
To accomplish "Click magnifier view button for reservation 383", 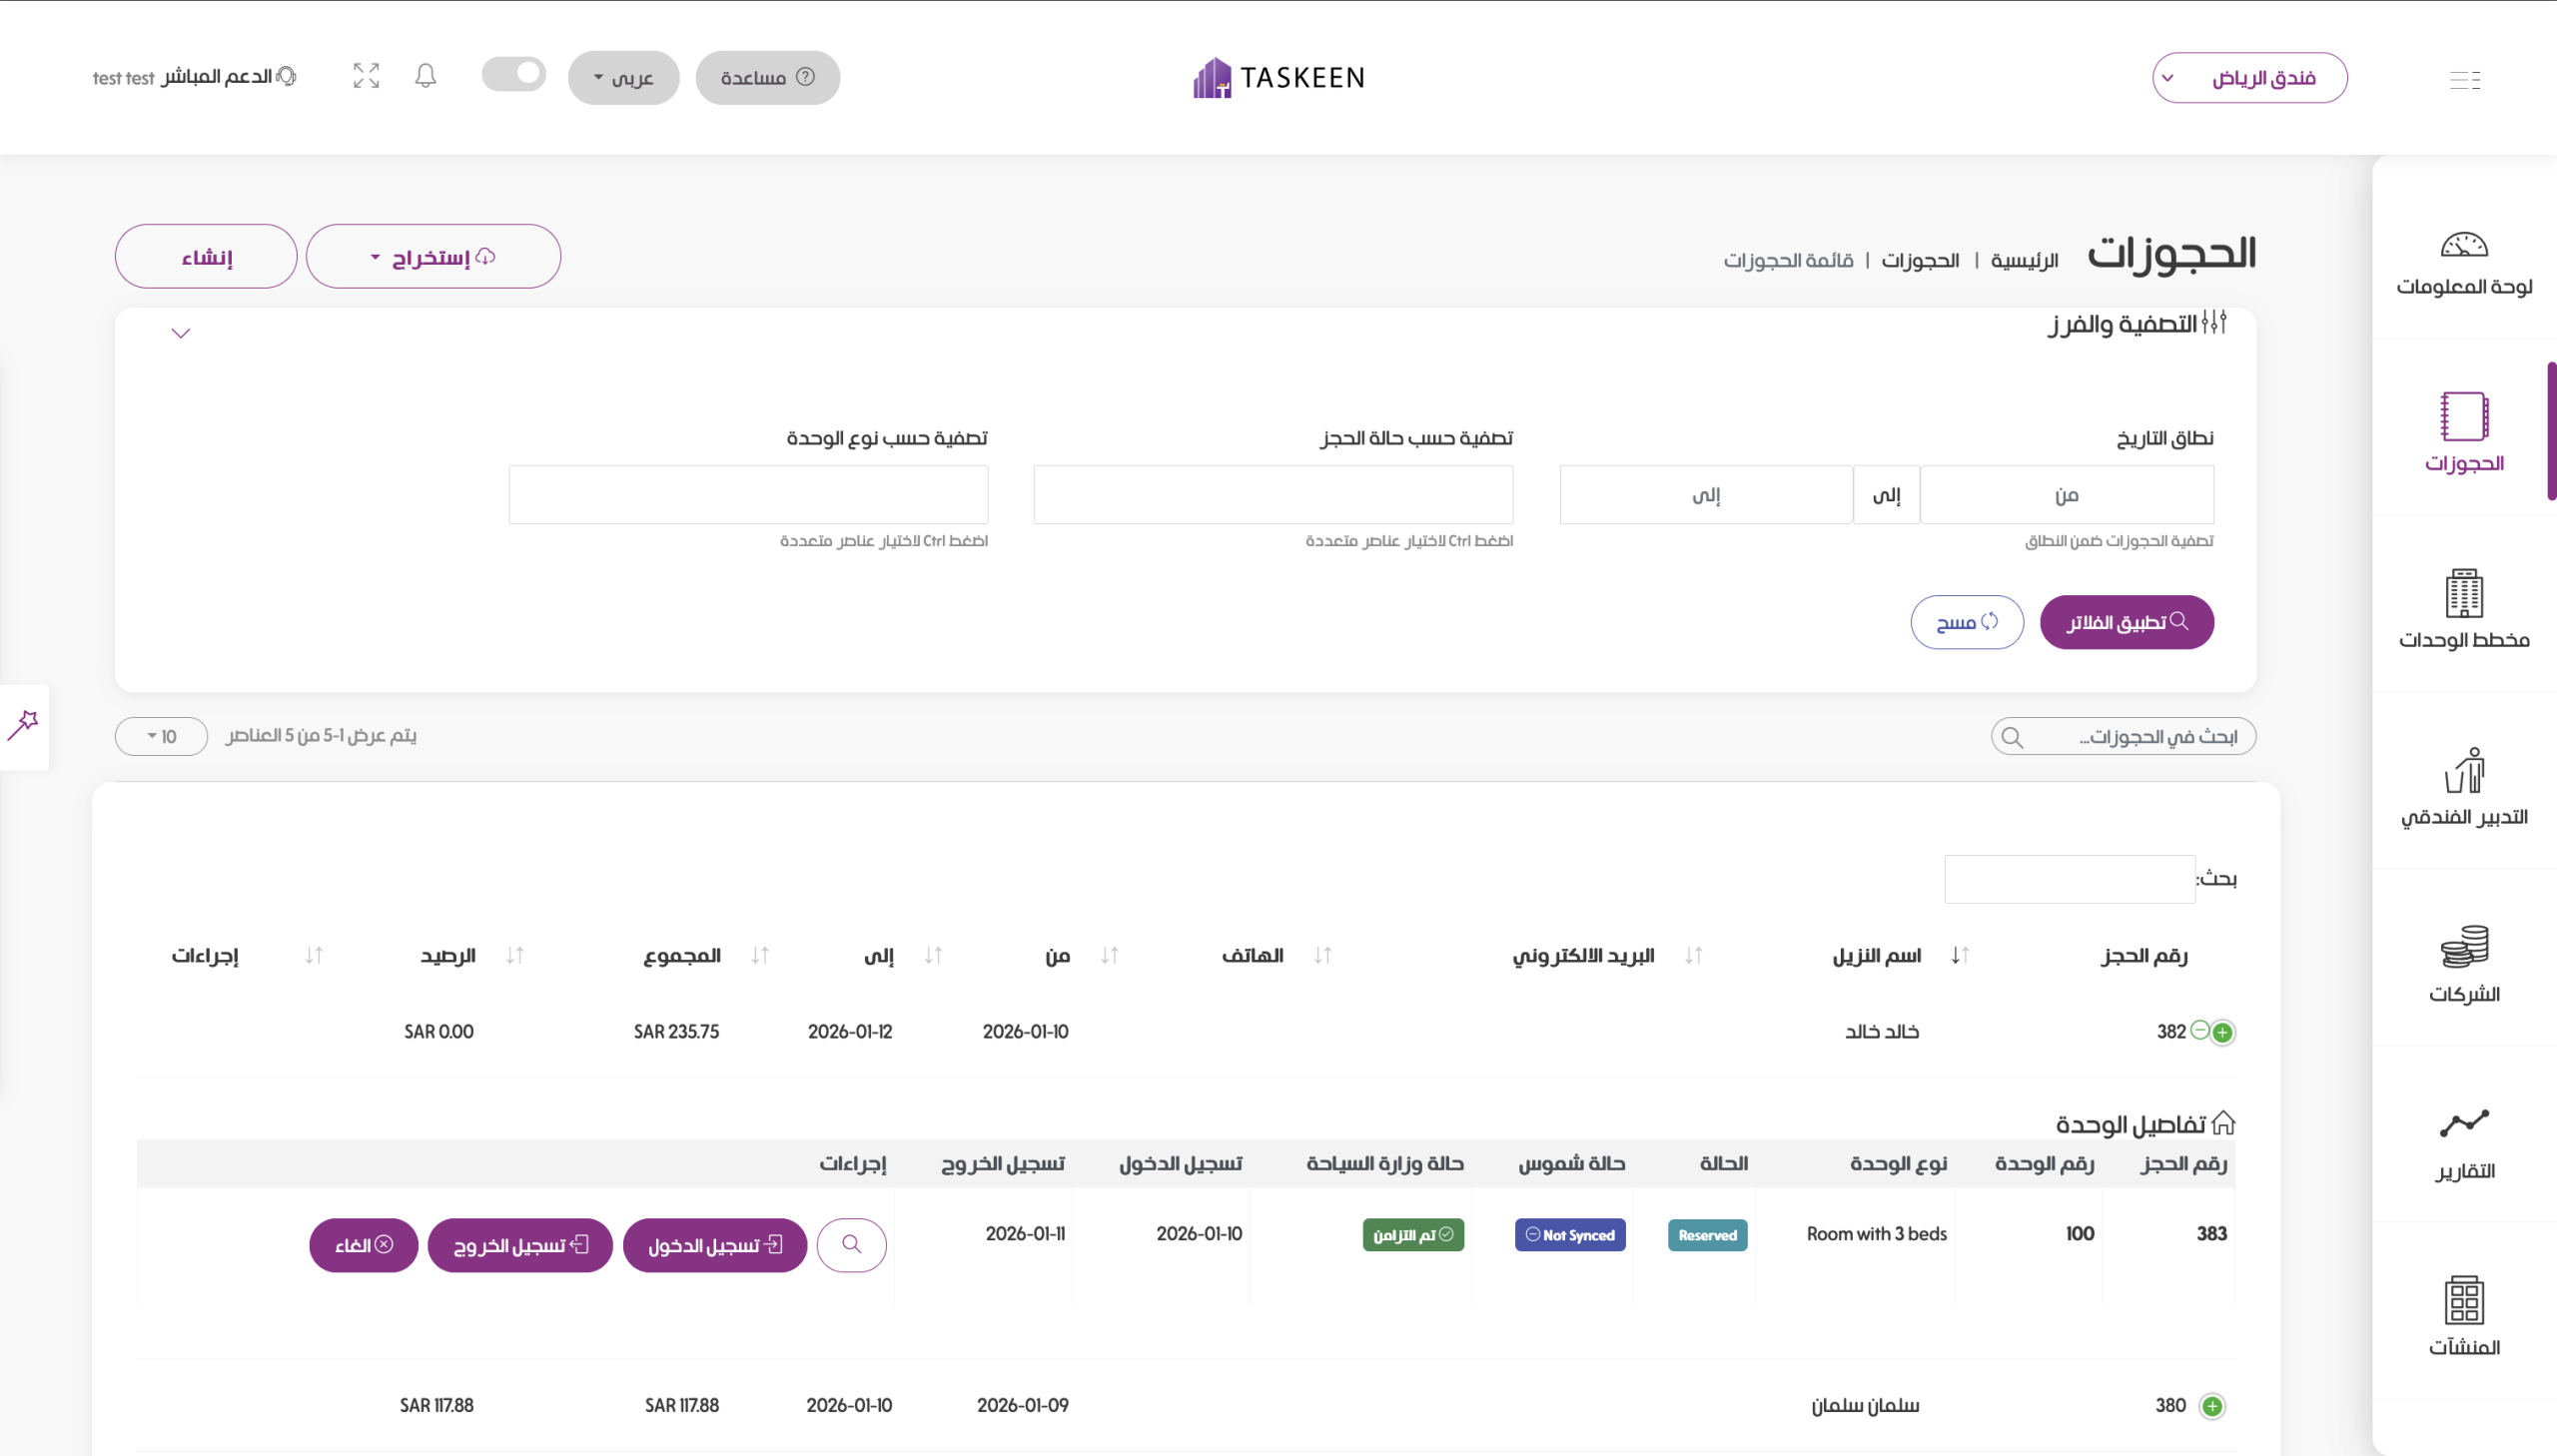I will tap(851, 1245).
